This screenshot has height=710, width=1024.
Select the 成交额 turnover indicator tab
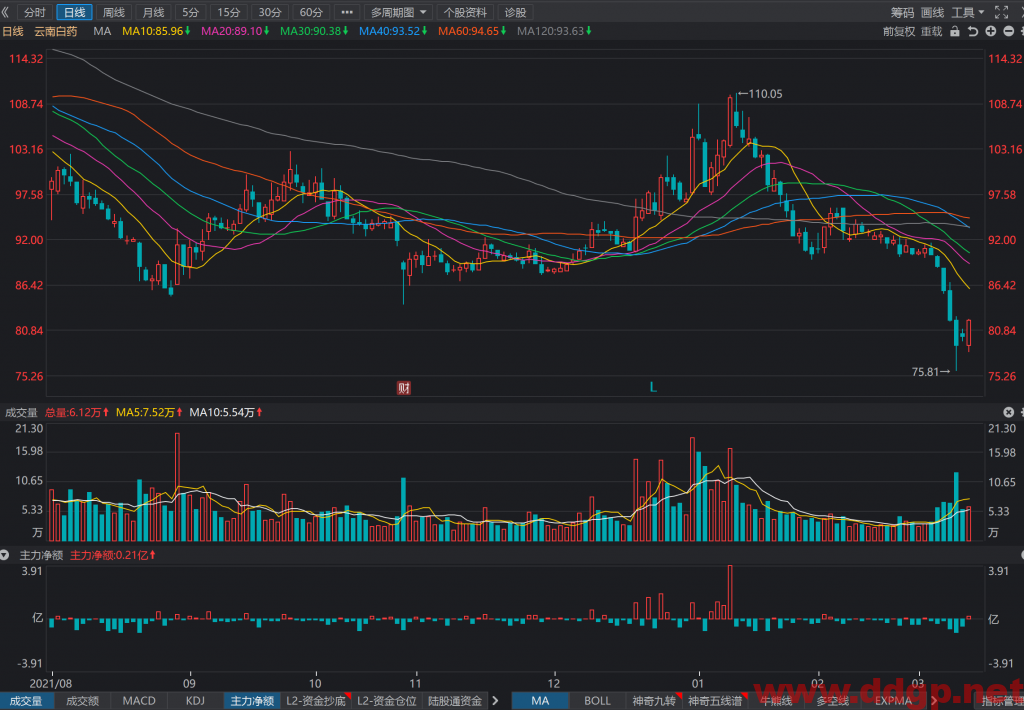(82, 701)
